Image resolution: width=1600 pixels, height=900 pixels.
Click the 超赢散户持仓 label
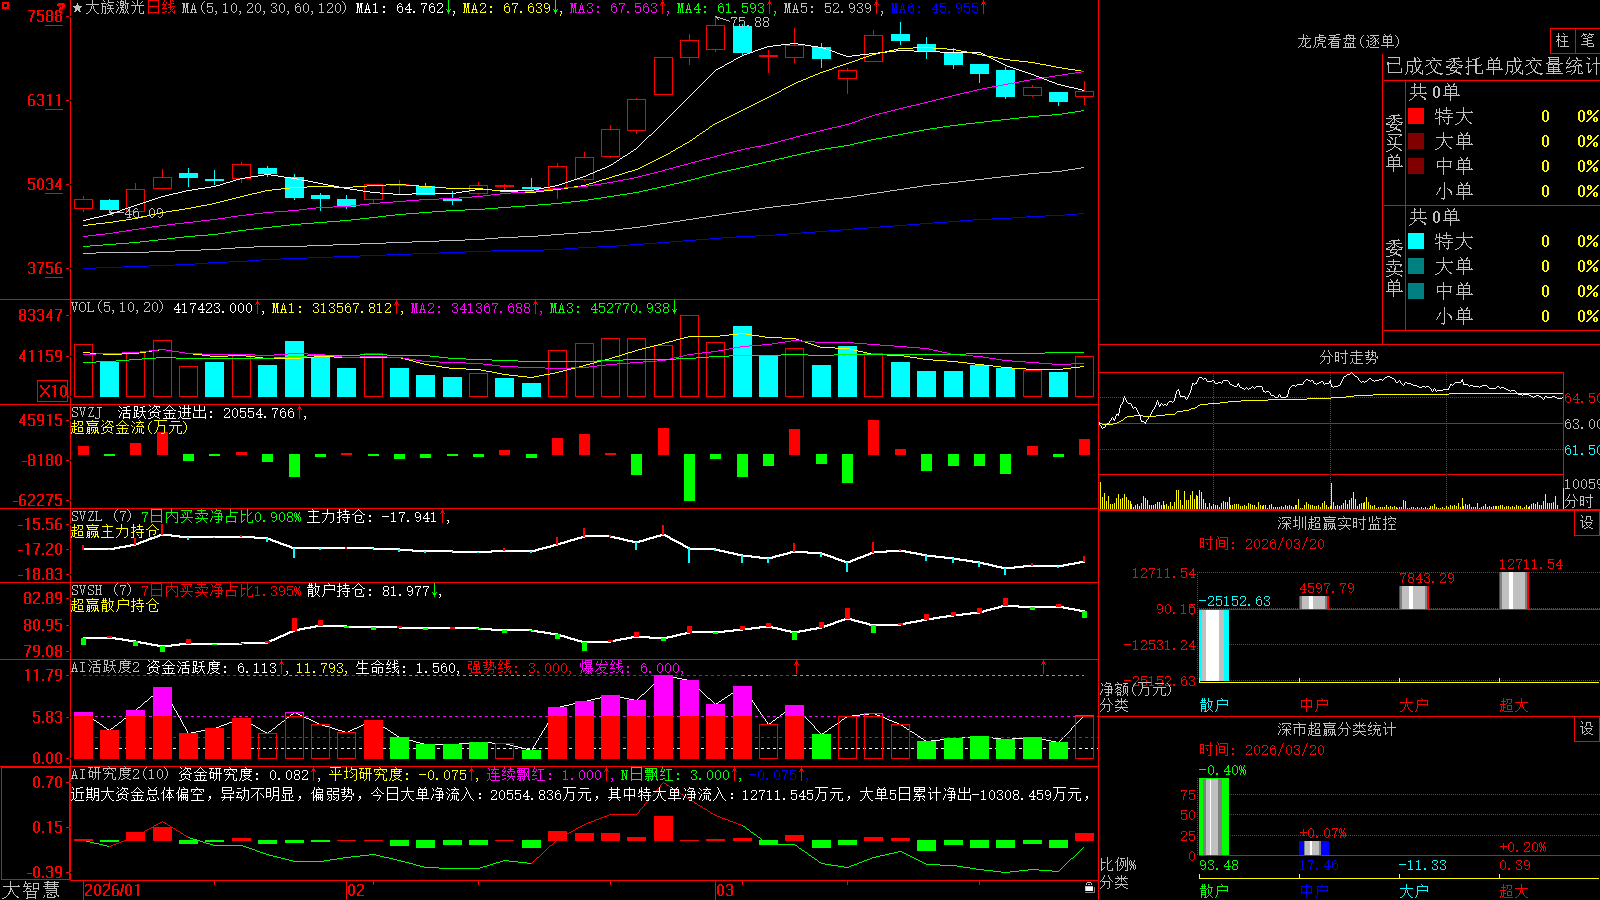click(x=115, y=605)
